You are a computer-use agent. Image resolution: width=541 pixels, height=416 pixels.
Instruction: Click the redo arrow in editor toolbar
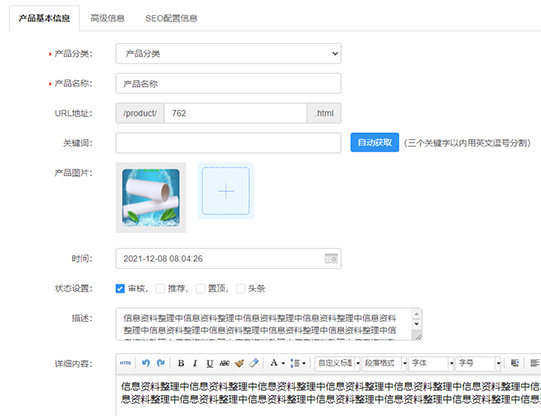(161, 363)
